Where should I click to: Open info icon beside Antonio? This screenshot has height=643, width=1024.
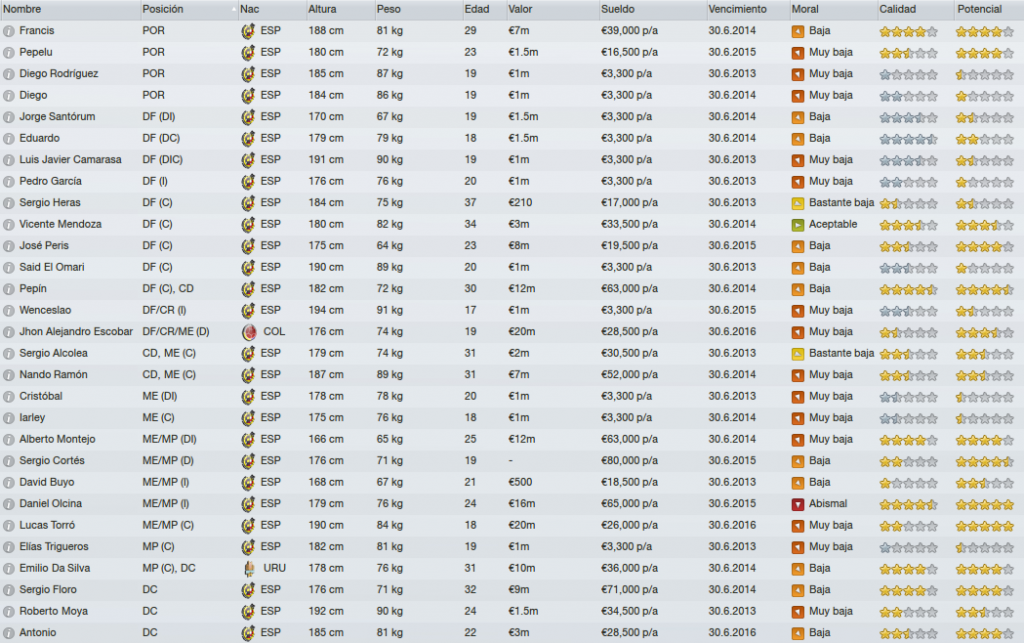8,633
